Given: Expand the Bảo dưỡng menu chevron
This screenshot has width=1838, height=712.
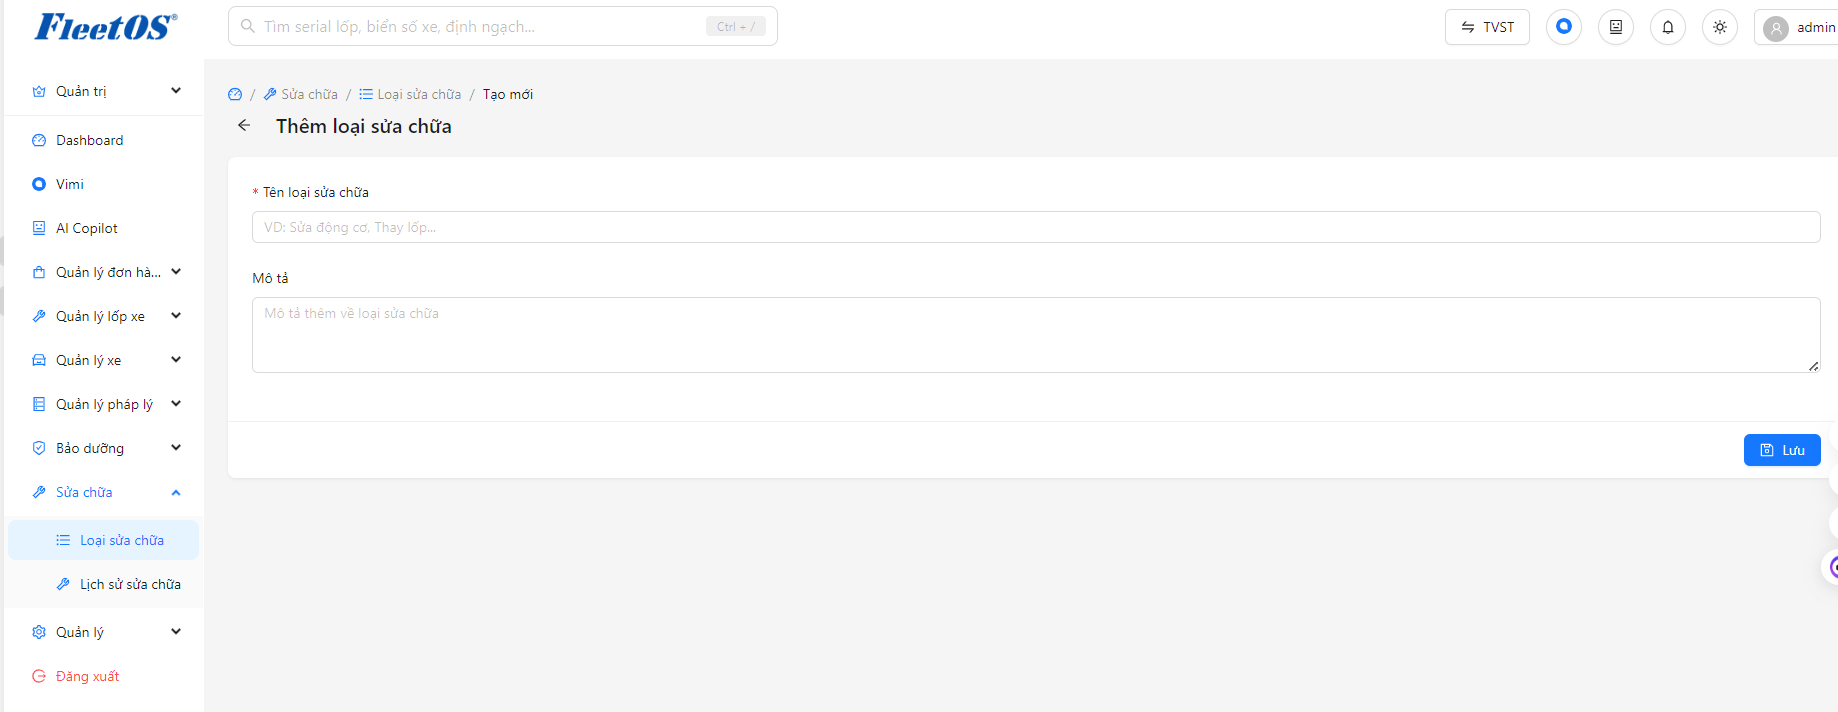Looking at the screenshot, I should [x=176, y=448].
